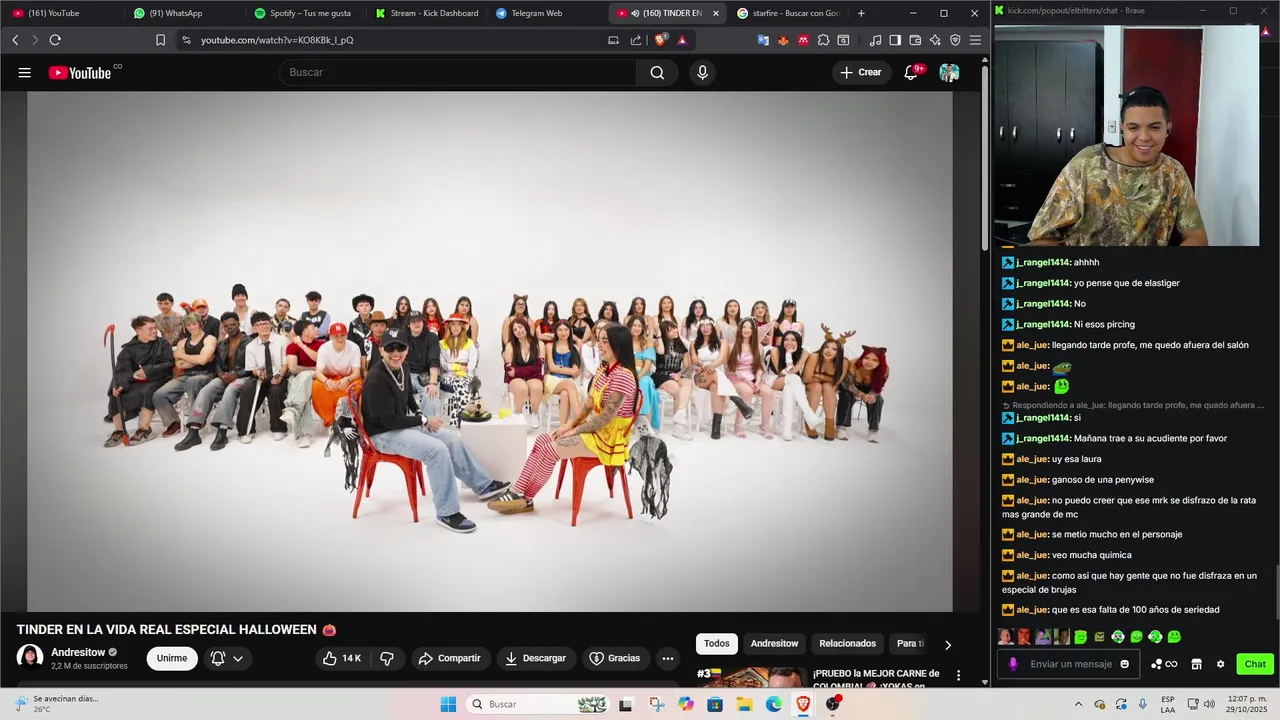Open YouTube notifications bell
This screenshot has width=1280, height=720.
point(911,72)
